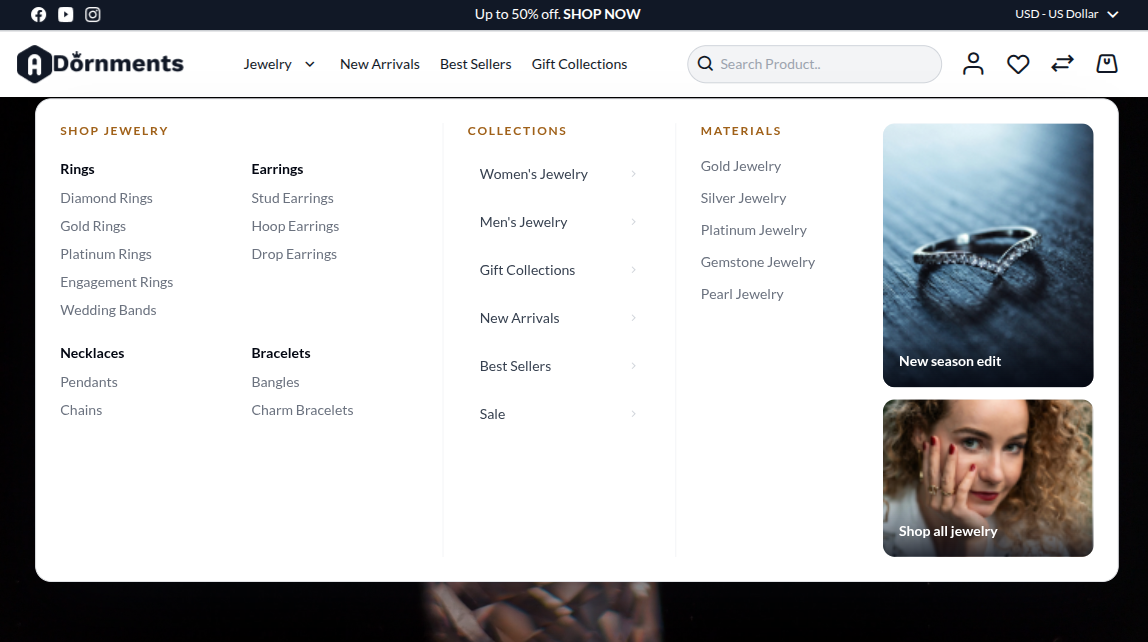
Task: Select Diamond Rings
Action: click(x=106, y=198)
